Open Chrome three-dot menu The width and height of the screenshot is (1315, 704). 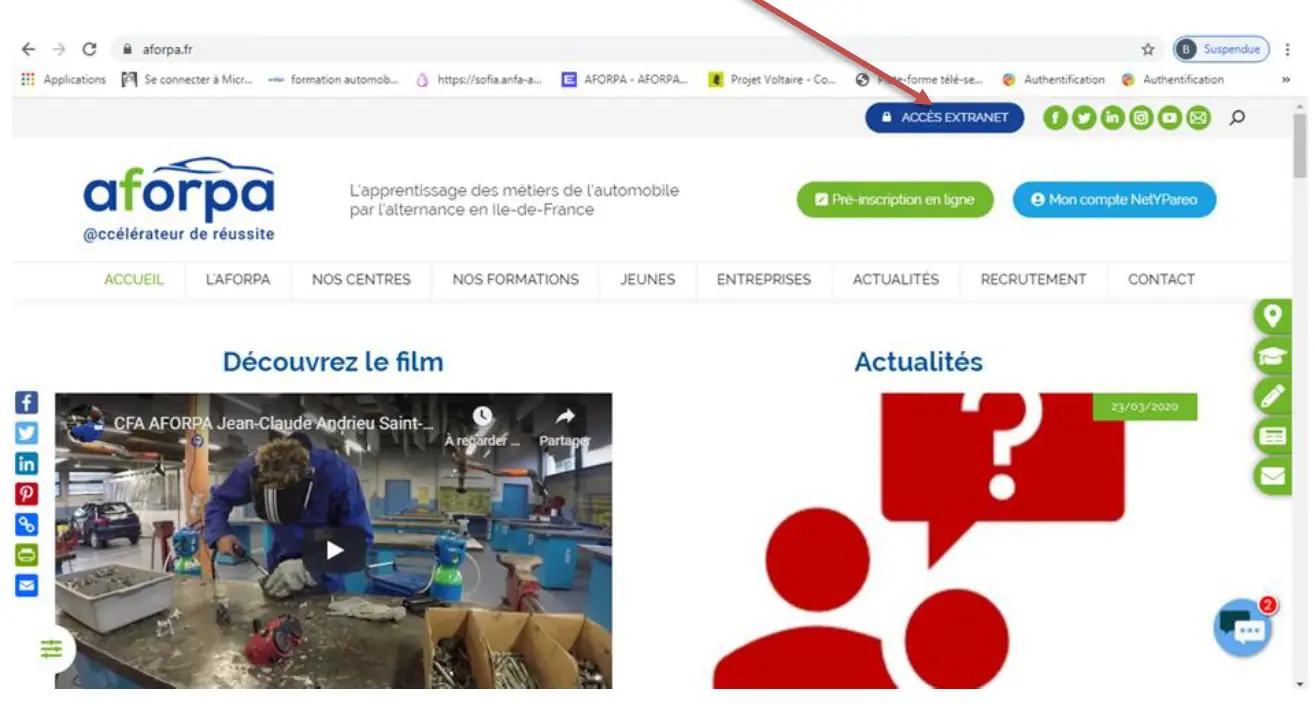tap(1288, 49)
